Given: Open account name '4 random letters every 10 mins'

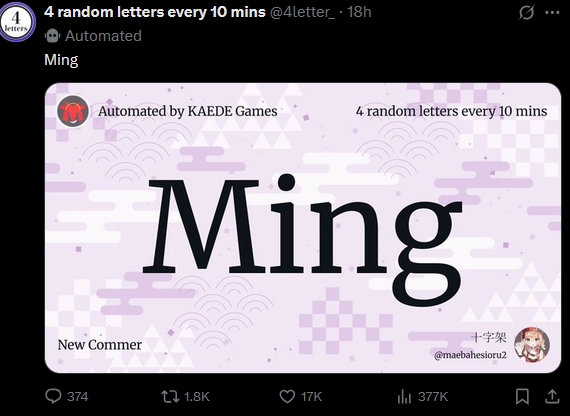Looking at the screenshot, I should (x=155, y=12).
